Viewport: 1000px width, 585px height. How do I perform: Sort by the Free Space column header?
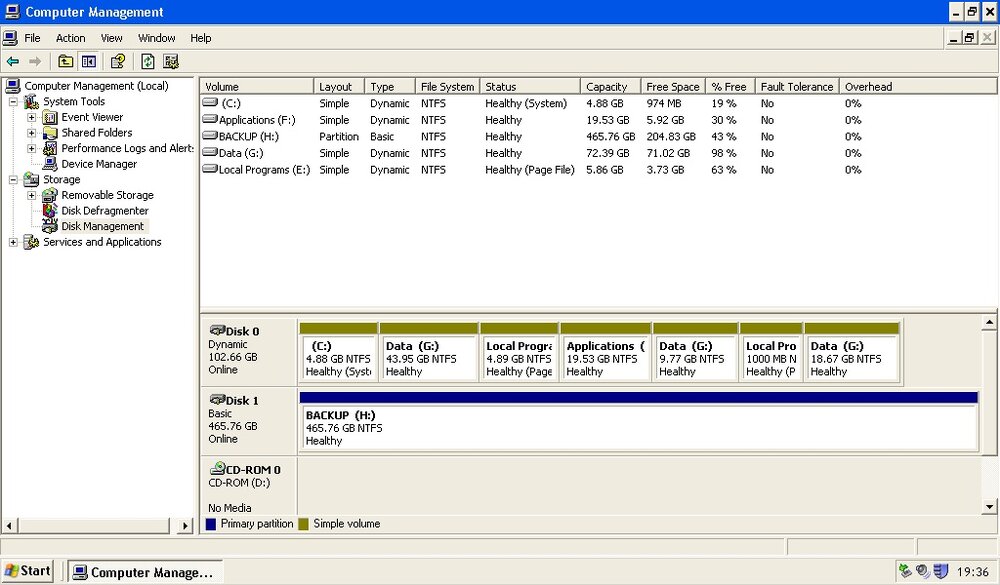[x=673, y=86]
